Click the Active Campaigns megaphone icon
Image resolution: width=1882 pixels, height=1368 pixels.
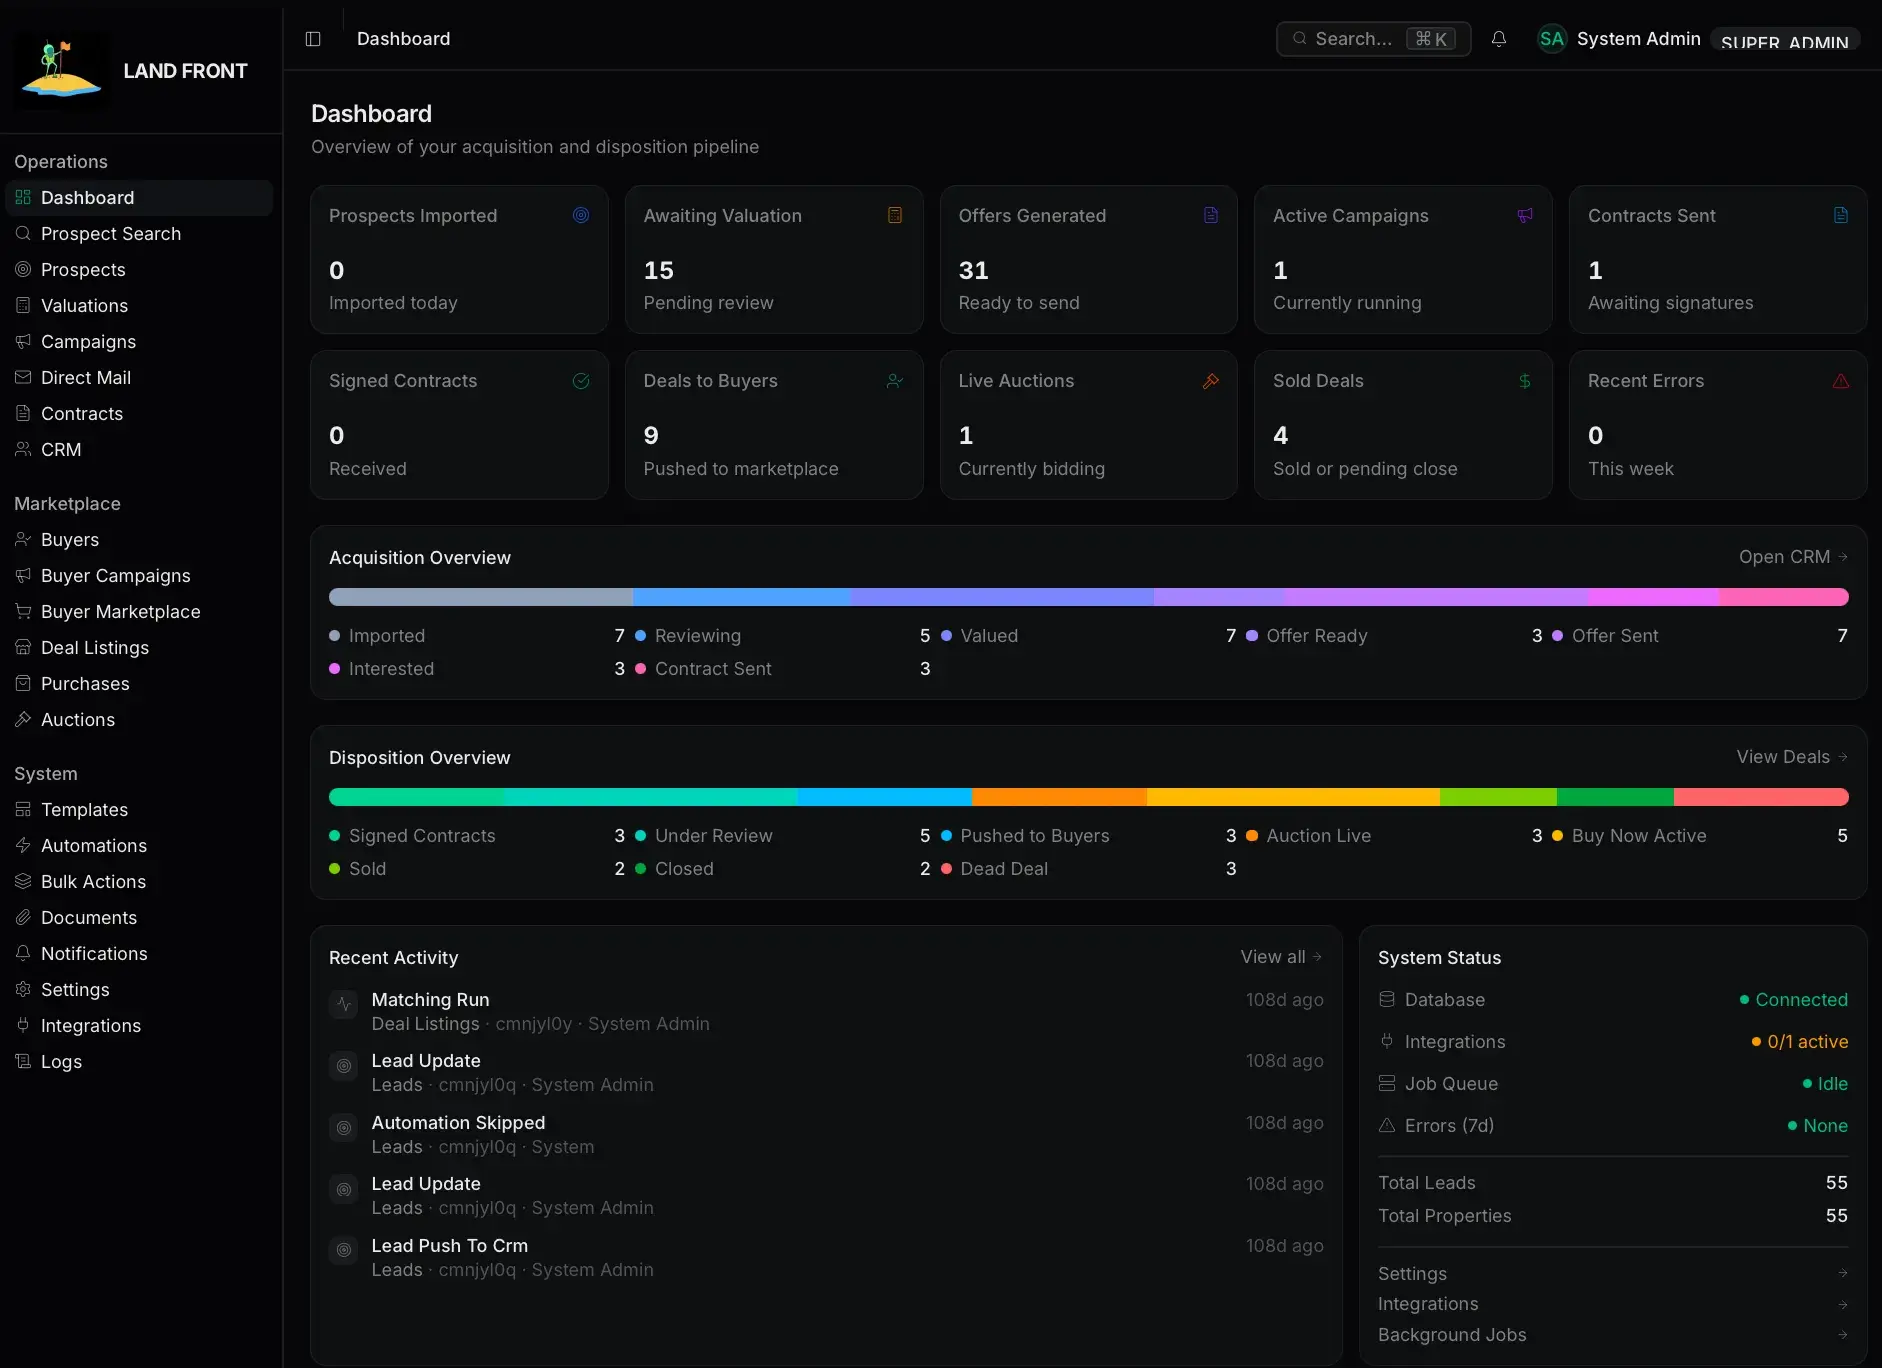coord(1525,215)
